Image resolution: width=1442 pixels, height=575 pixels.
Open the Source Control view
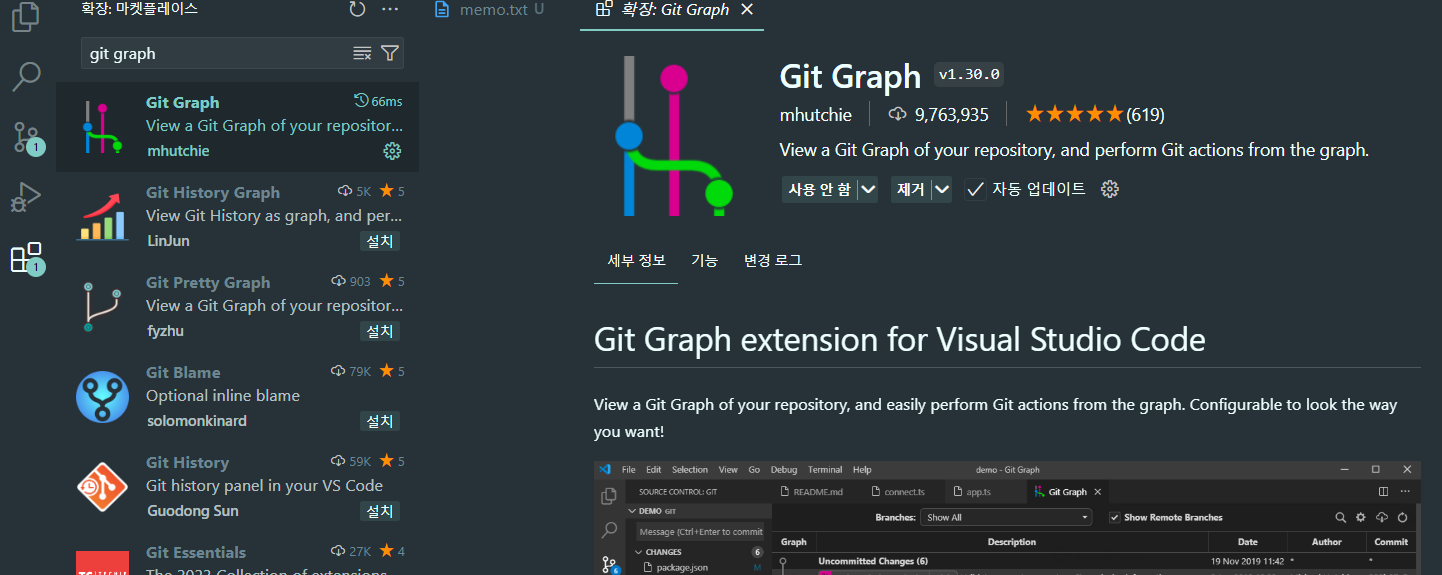(26, 137)
